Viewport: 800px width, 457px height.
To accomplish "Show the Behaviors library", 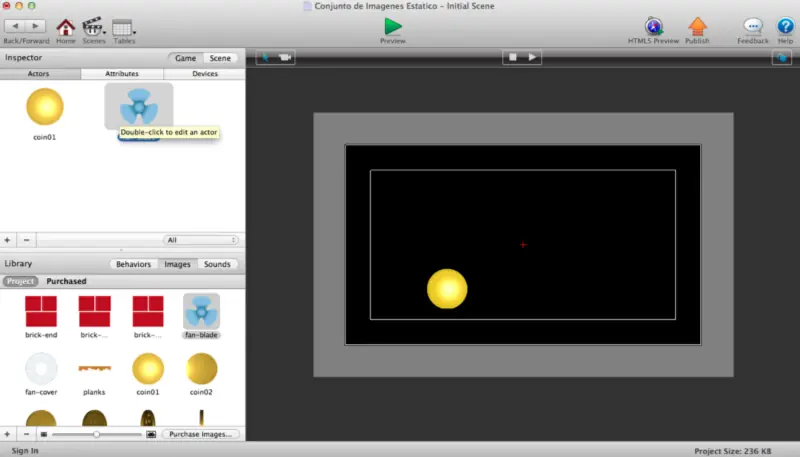I will pos(133,264).
